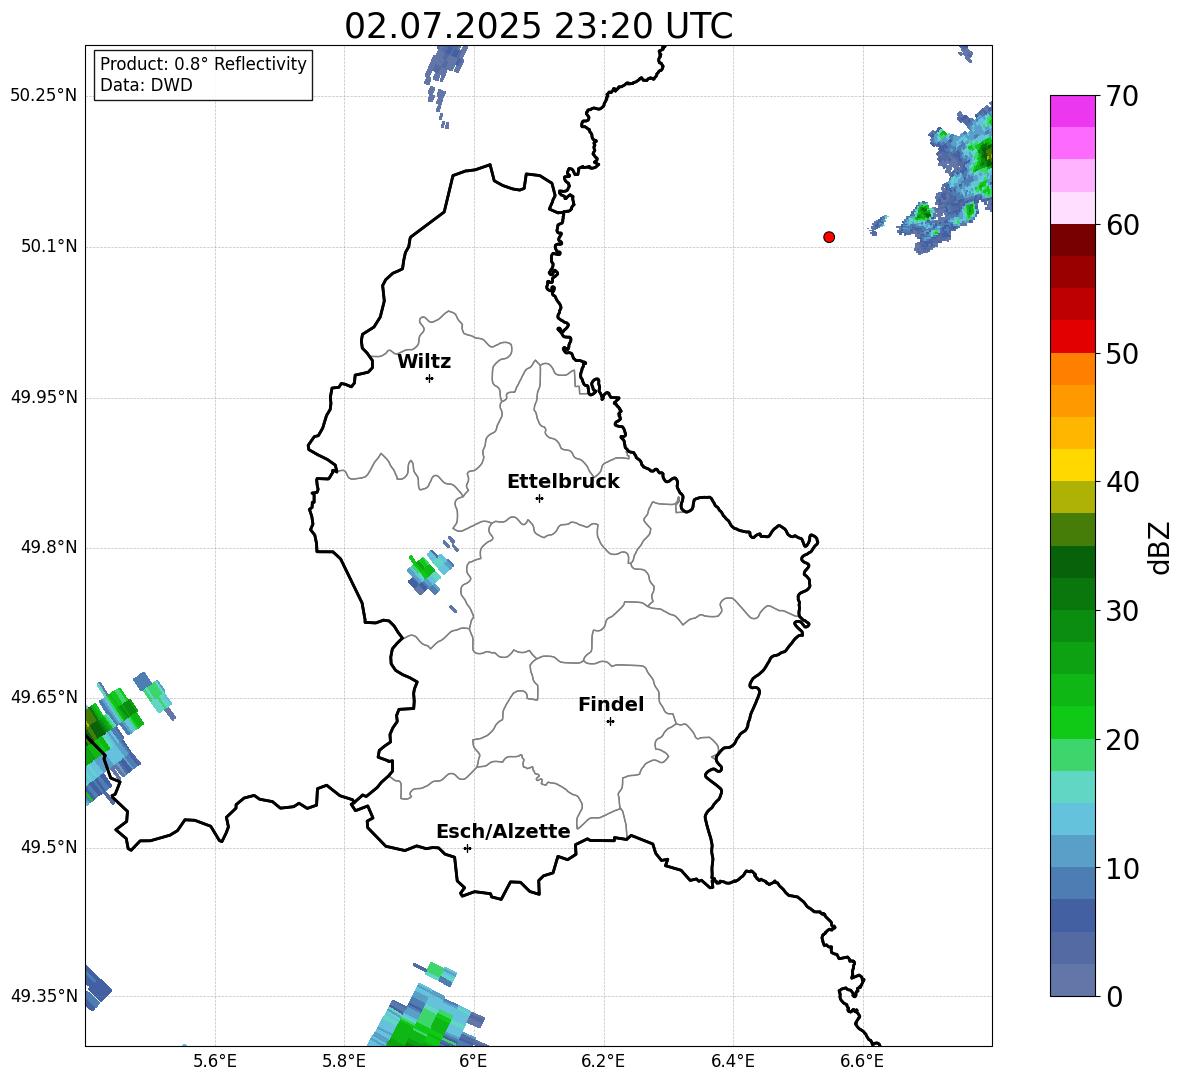The height and width of the screenshot is (1081, 1184).
Task: Click the latitude label 49.8°N
Action: tap(50, 547)
